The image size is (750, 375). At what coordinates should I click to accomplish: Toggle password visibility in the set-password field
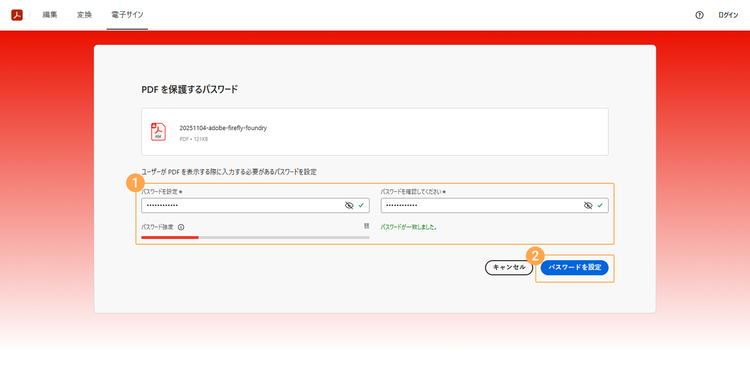[x=349, y=206]
